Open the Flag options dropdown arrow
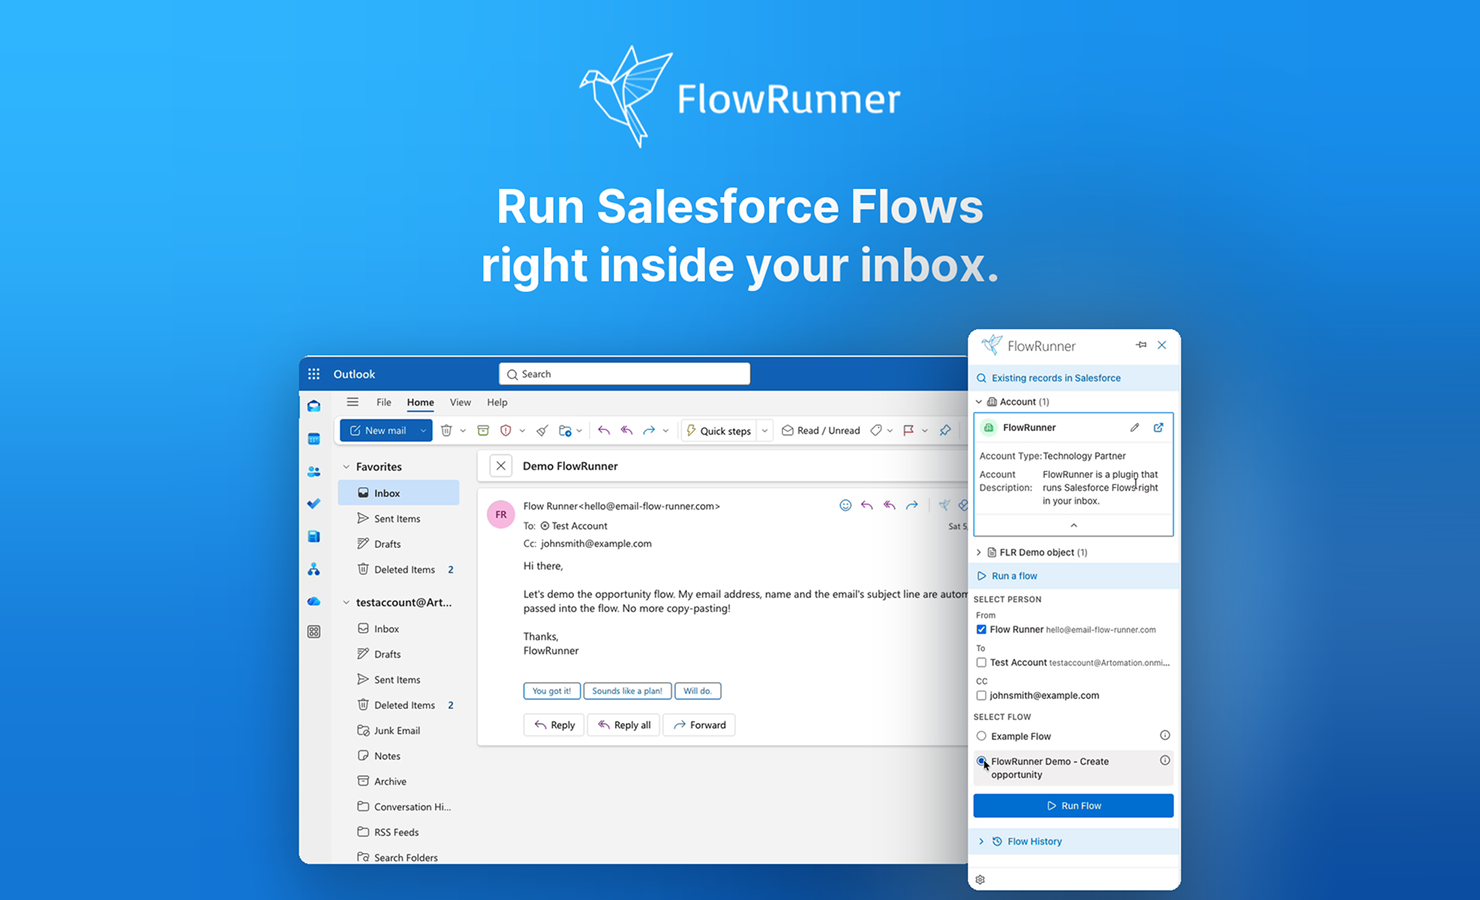 tap(925, 431)
